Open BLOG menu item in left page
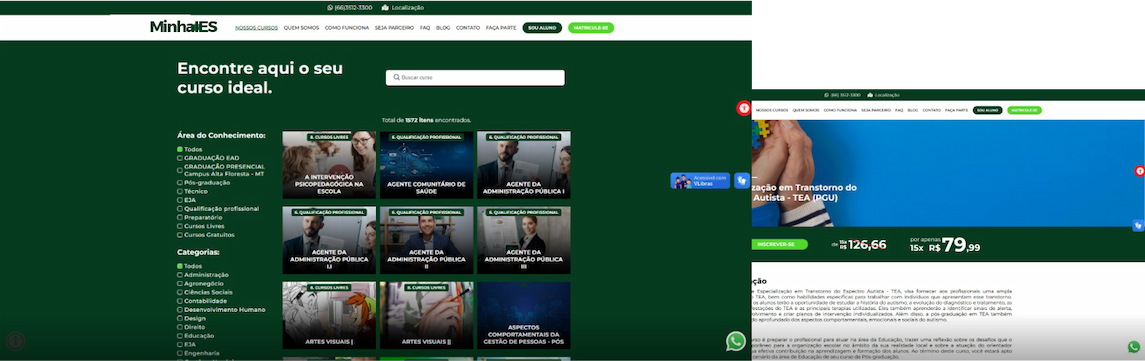Image resolution: width=1145 pixels, height=361 pixels. pyautogui.click(x=443, y=28)
